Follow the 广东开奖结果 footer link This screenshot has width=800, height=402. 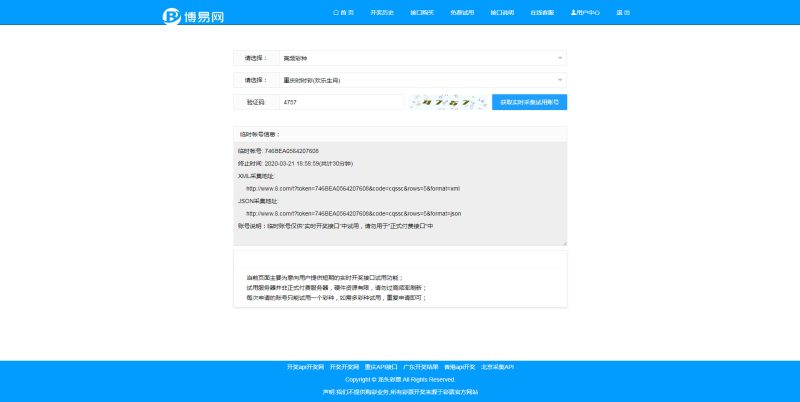click(x=421, y=367)
